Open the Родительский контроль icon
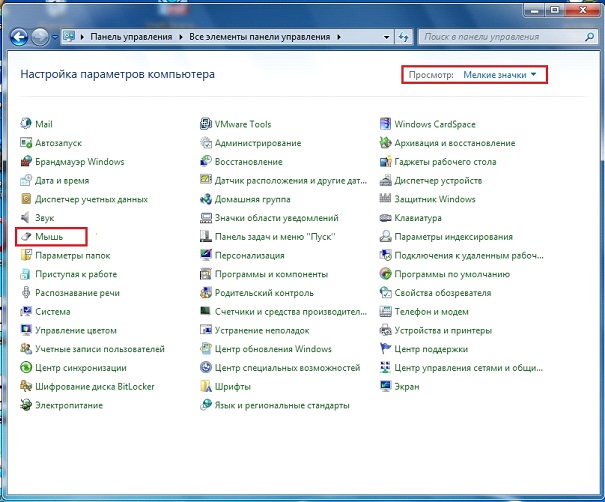Viewport: 605px width, 502px height. click(206, 292)
